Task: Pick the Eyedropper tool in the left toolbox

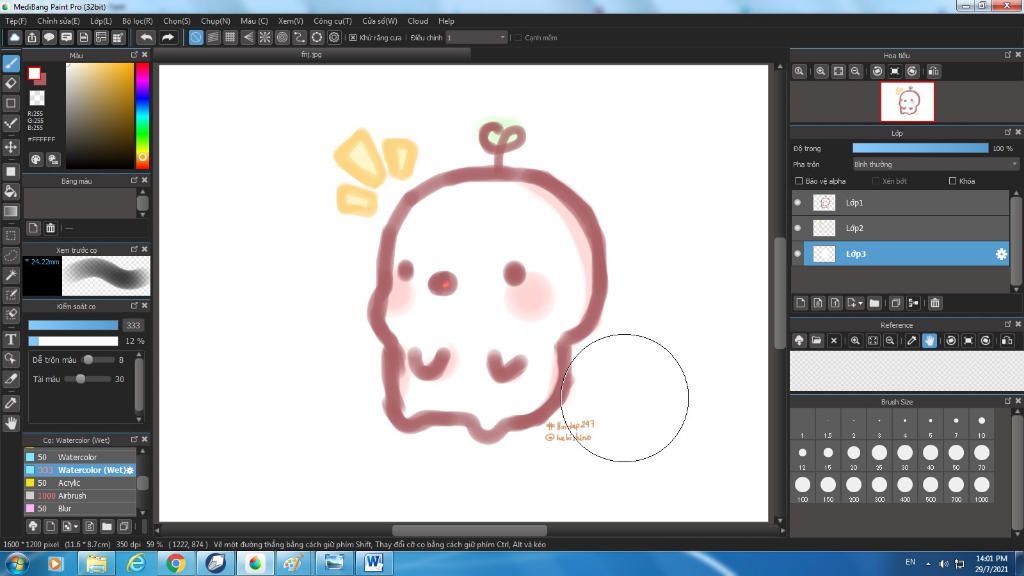Action: pyautogui.click(x=11, y=404)
